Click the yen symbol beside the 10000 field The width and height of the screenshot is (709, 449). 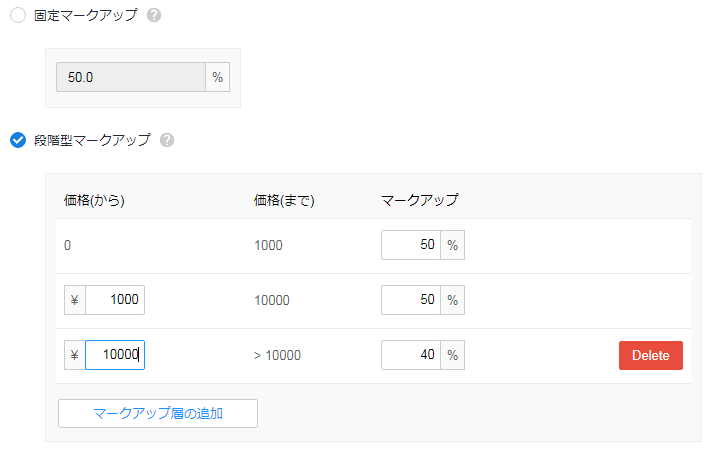[75, 355]
